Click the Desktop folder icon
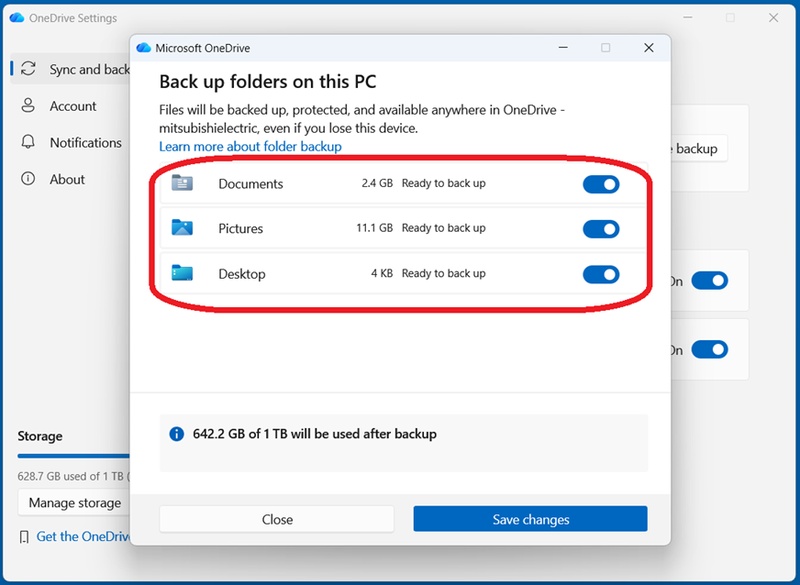The image size is (800, 585). pos(182,273)
